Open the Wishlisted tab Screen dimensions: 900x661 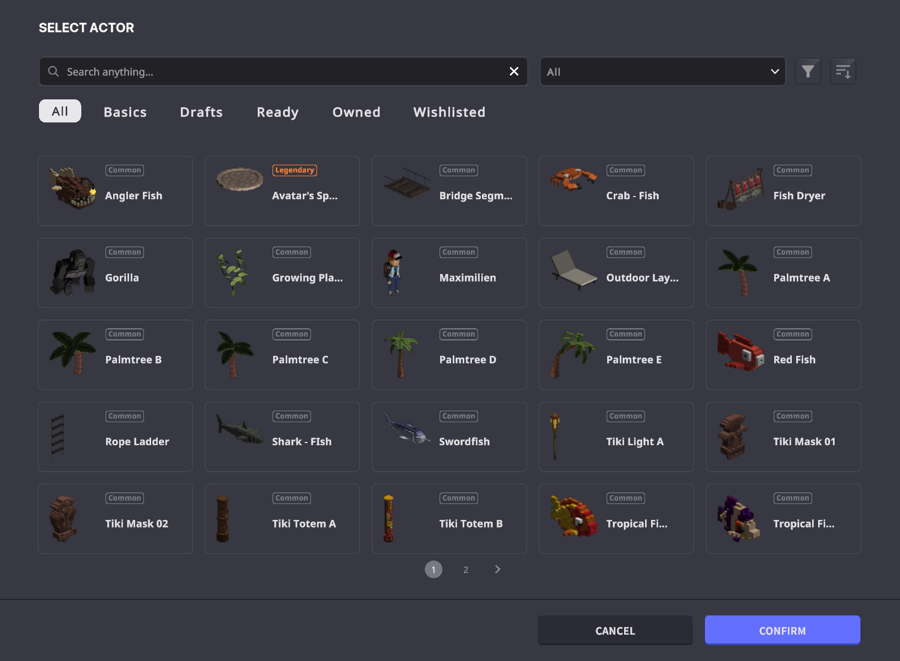449,112
